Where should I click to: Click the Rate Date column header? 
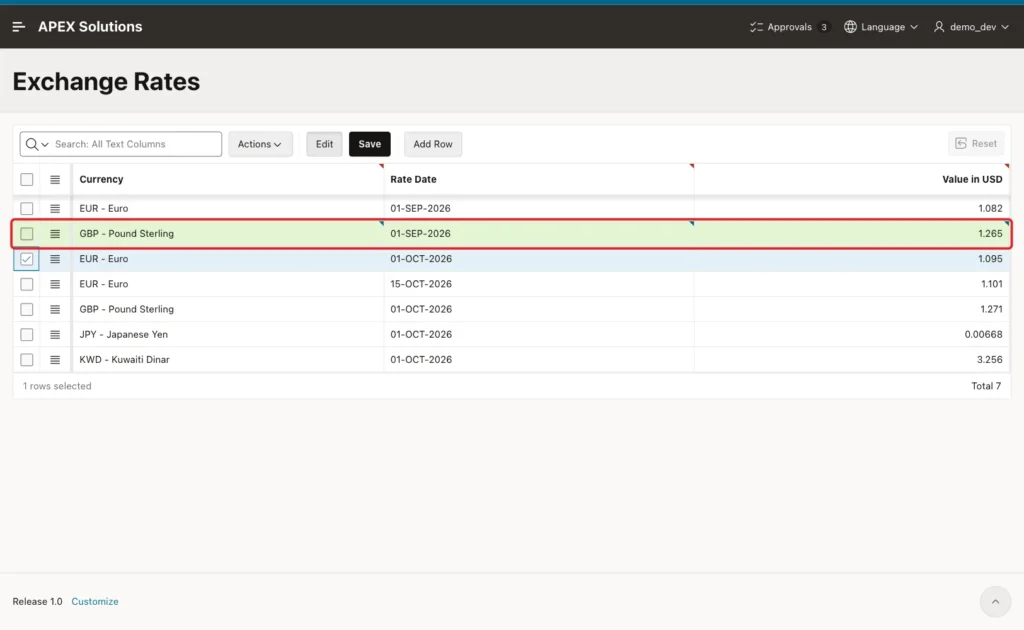coord(539,180)
